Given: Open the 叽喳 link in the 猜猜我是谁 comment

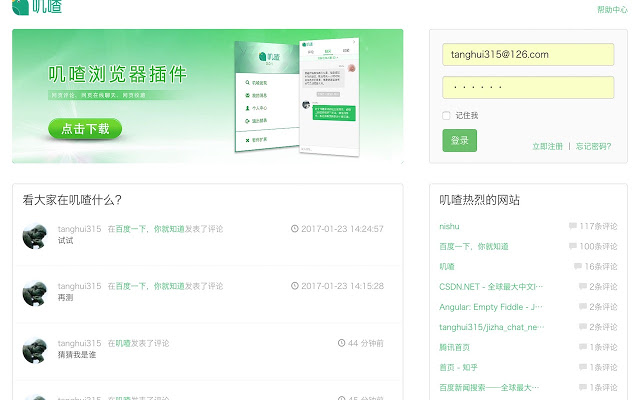Looking at the screenshot, I should [123, 343].
